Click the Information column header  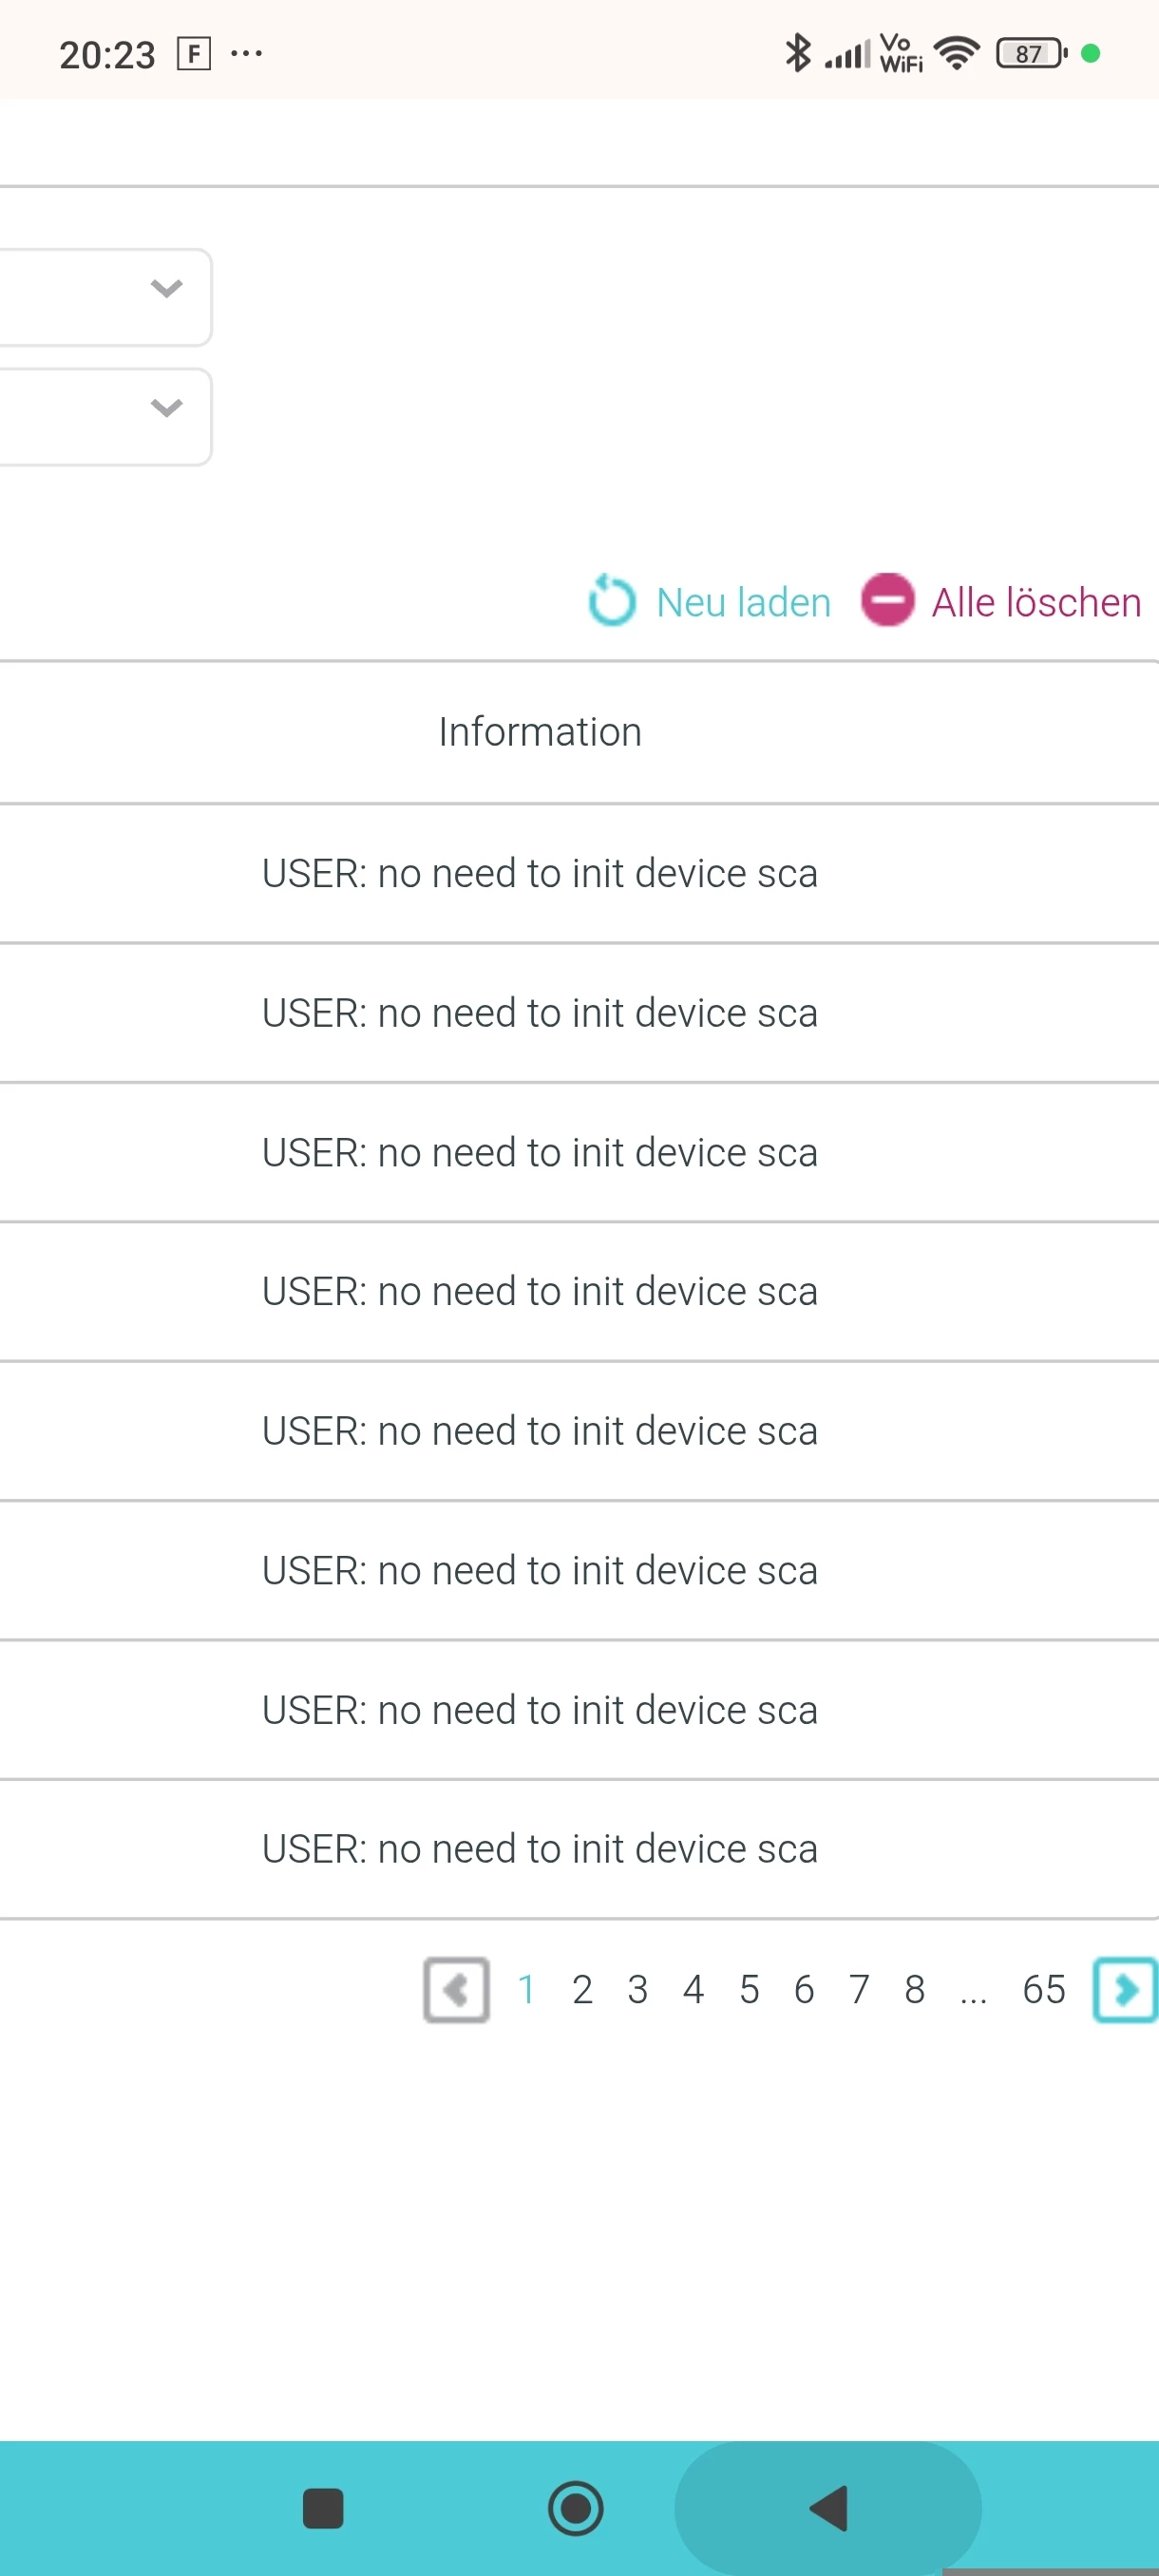pyautogui.click(x=540, y=732)
